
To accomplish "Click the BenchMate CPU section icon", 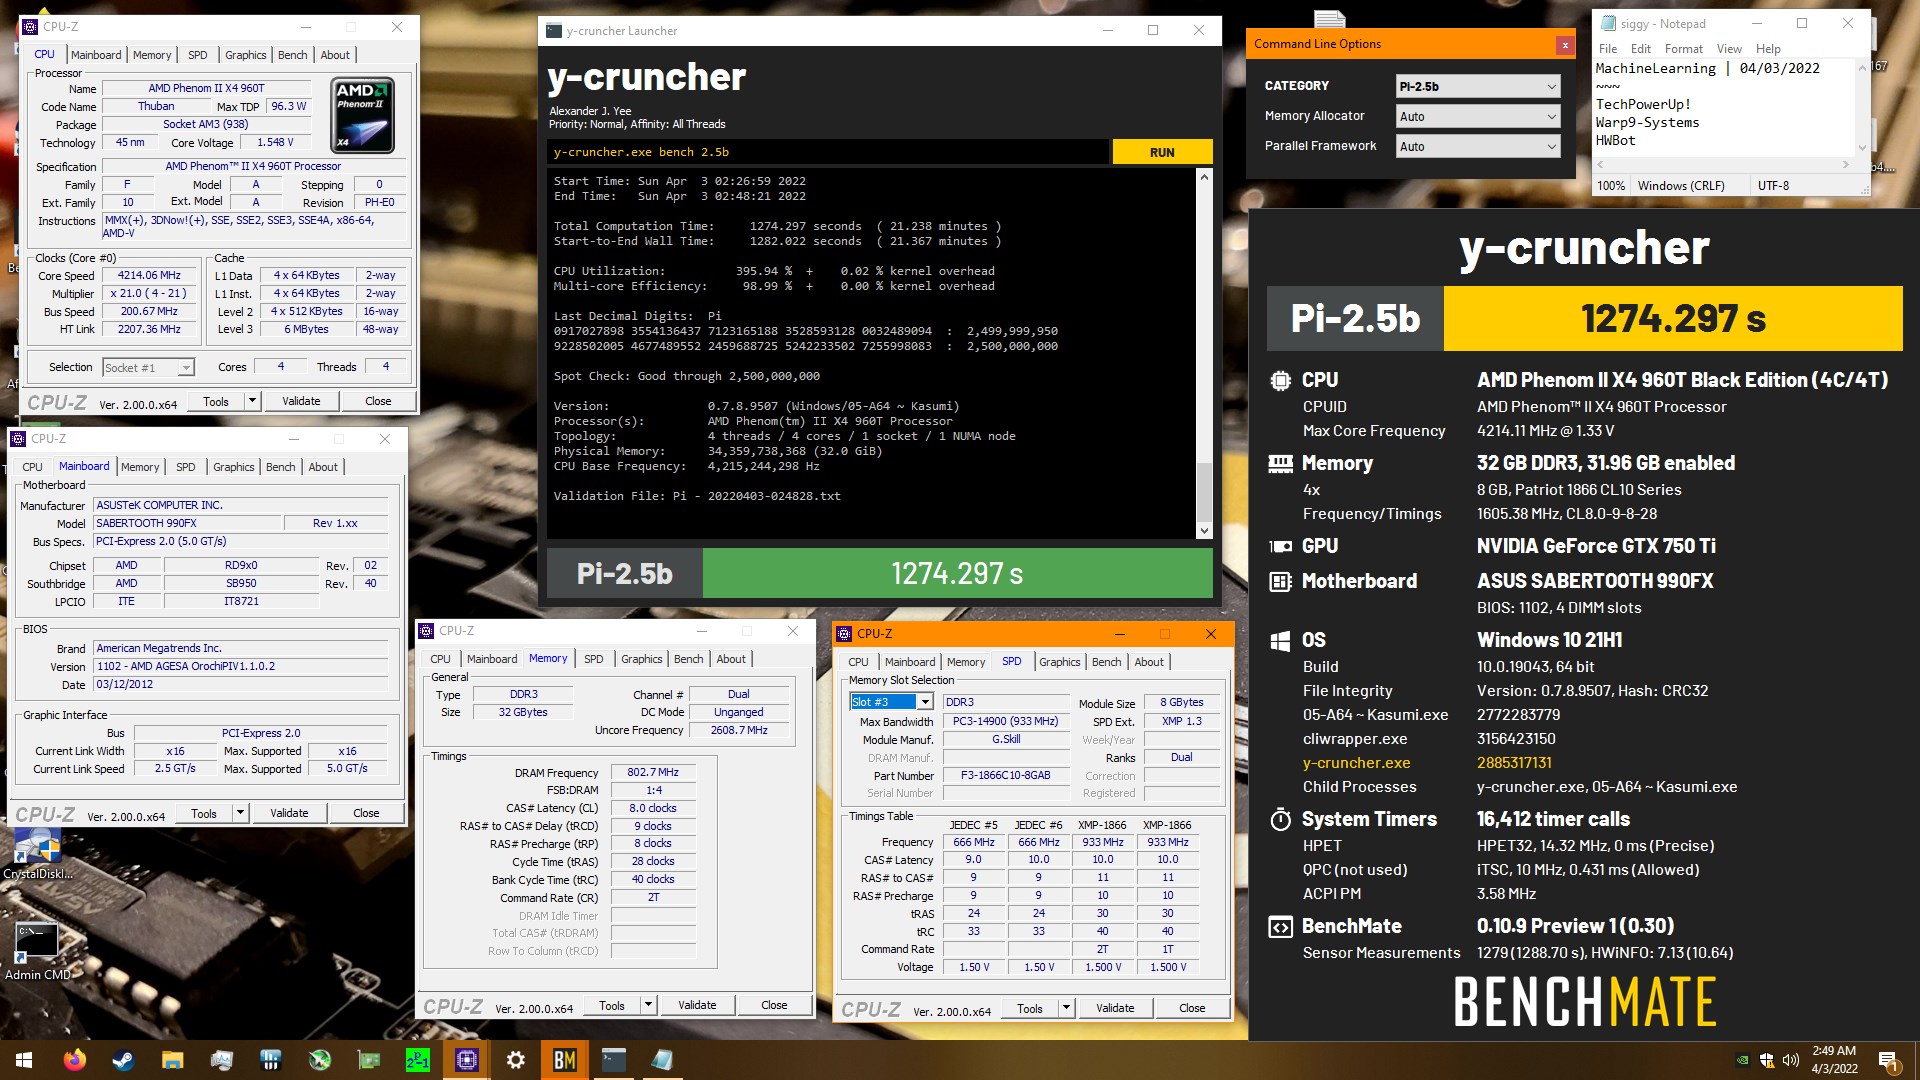I will tap(1280, 380).
